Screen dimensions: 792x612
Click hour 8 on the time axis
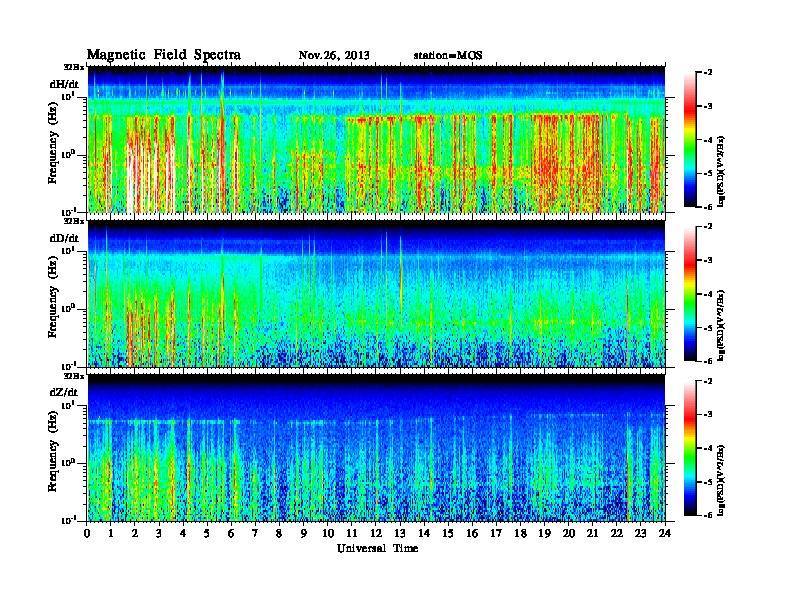[279, 533]
